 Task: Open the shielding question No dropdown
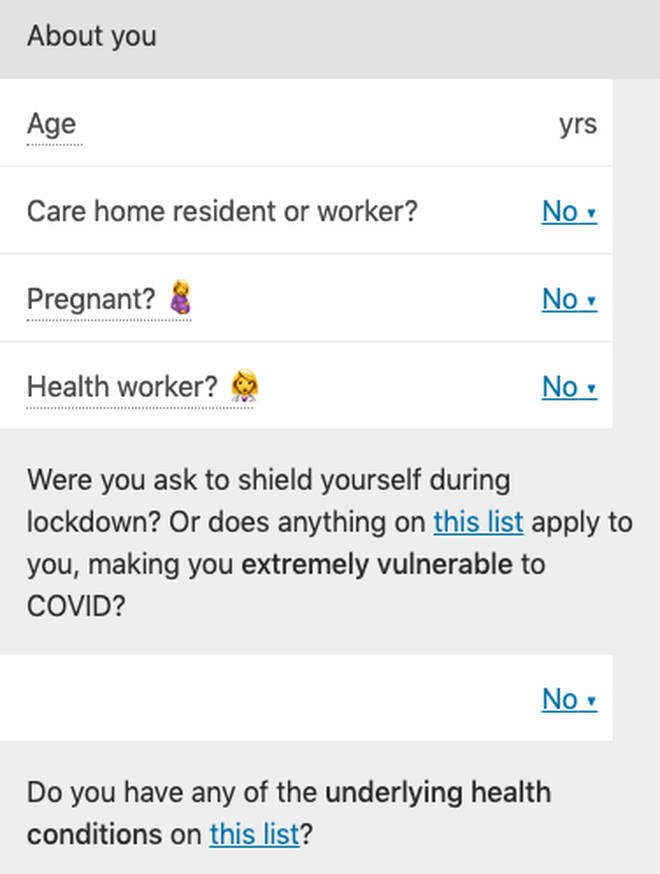point(569,699)
